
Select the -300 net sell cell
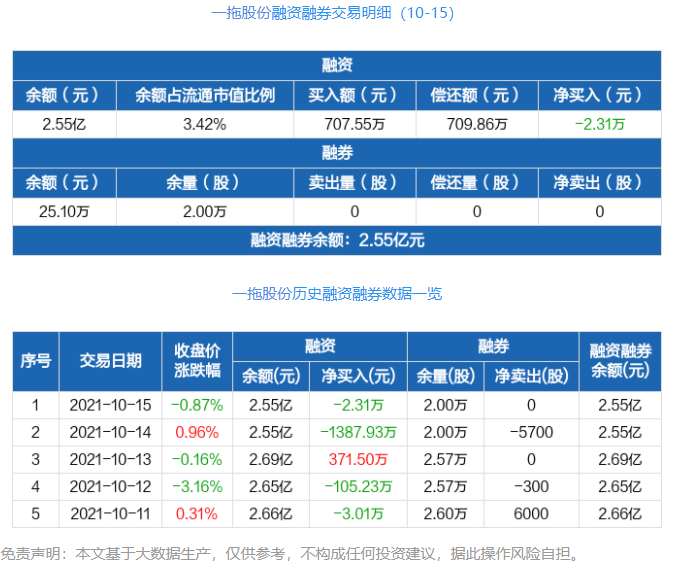tap(531, 487)
